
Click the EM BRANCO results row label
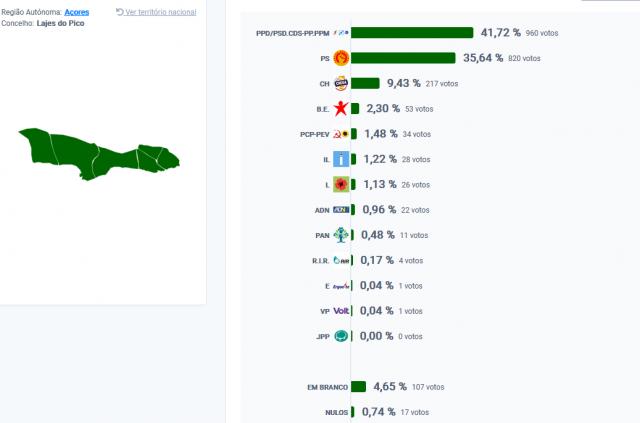pyautogui.click(x=326, y=386)
